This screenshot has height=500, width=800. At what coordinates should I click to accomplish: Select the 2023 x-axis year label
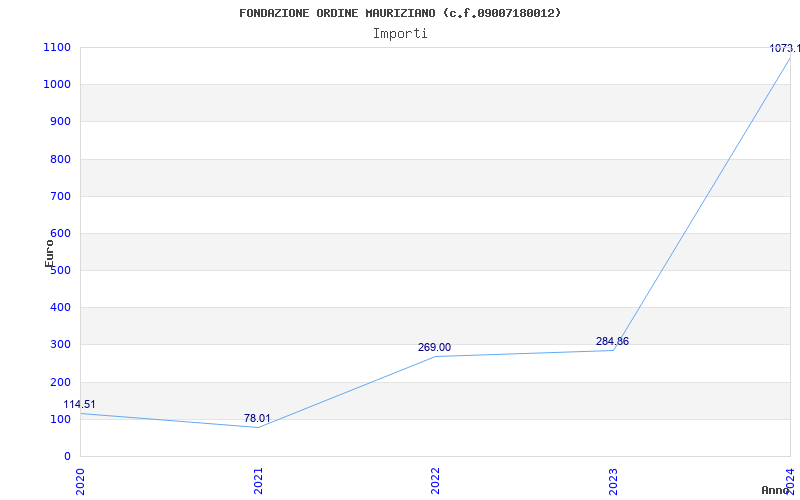(x=613, y=482)
